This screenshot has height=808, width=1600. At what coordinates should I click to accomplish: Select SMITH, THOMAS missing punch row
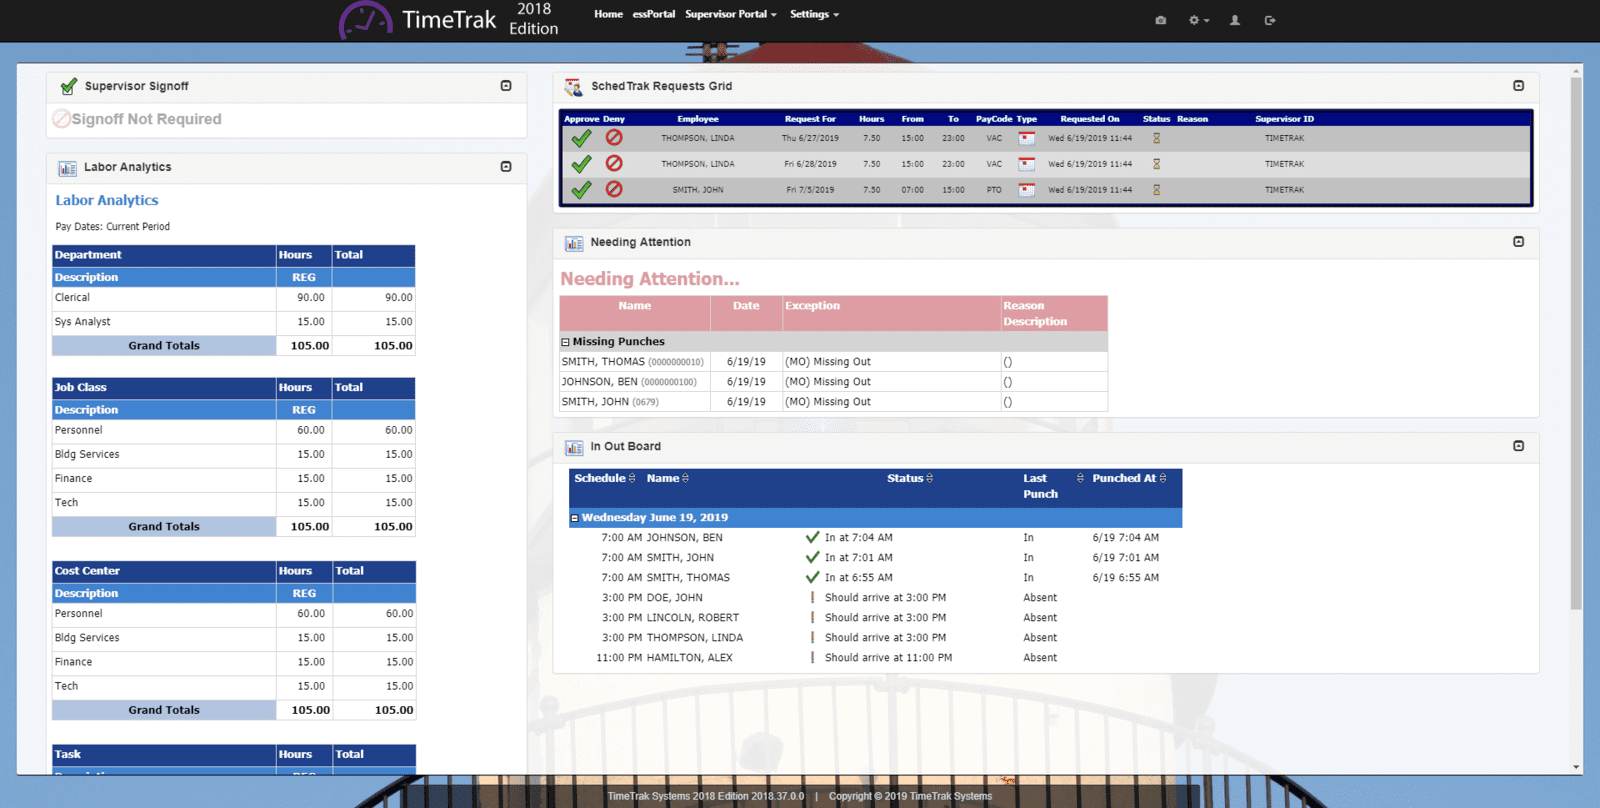[x=834, y=362]
